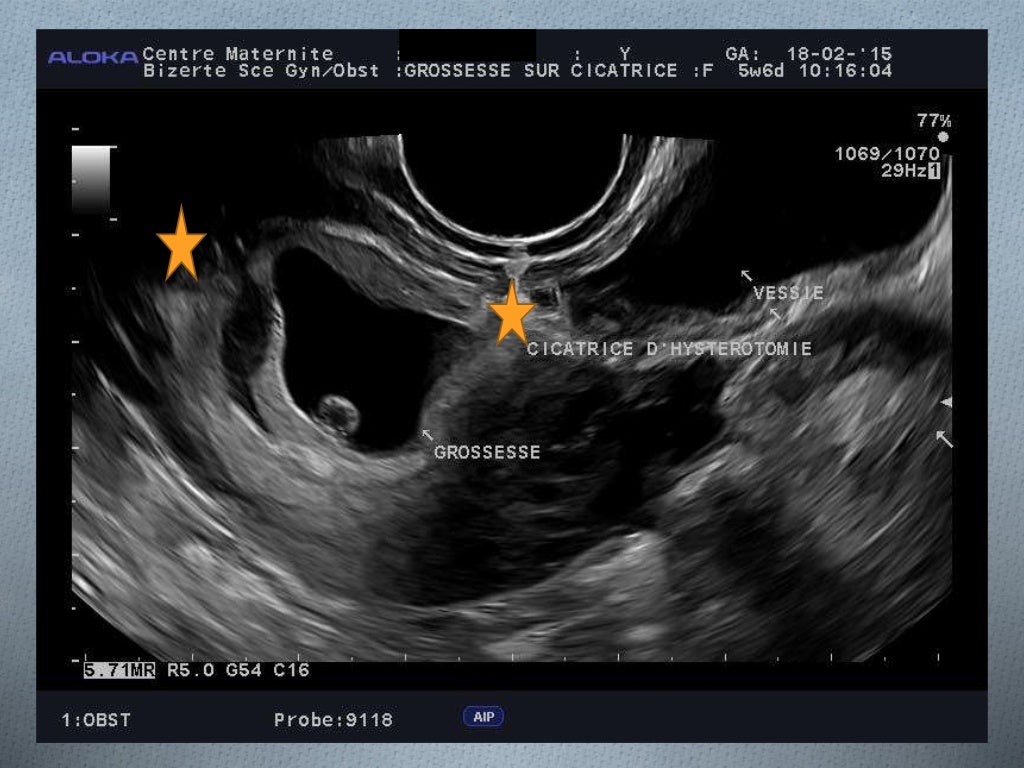The width and height of the screenshot is (1024, 768).
Task: Click the date '18-02-'15'
Action: 839,54
